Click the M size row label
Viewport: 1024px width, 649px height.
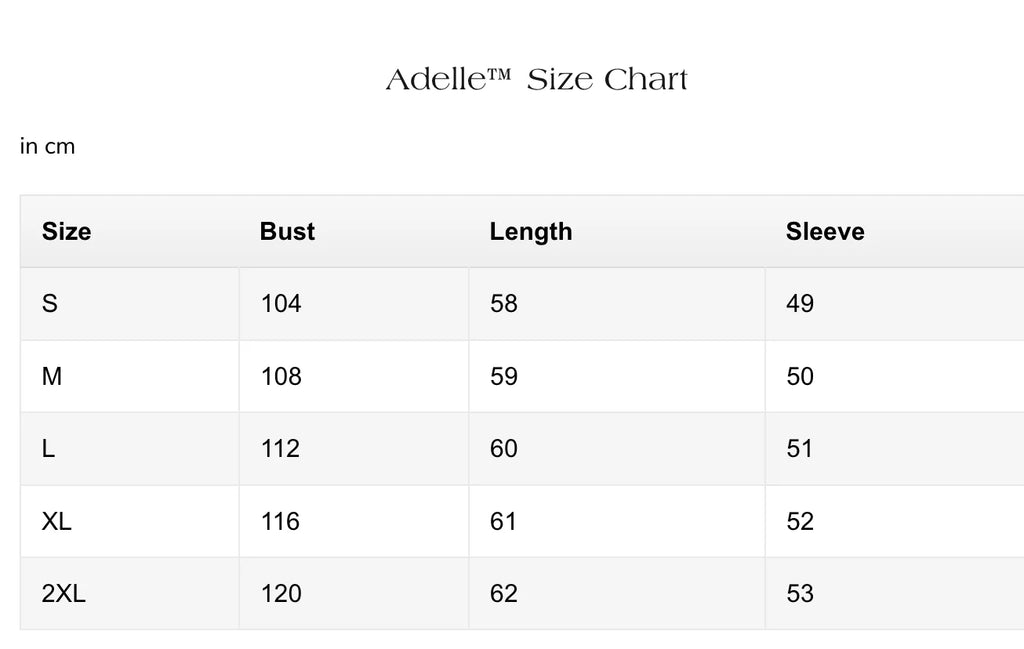(52, 377)
